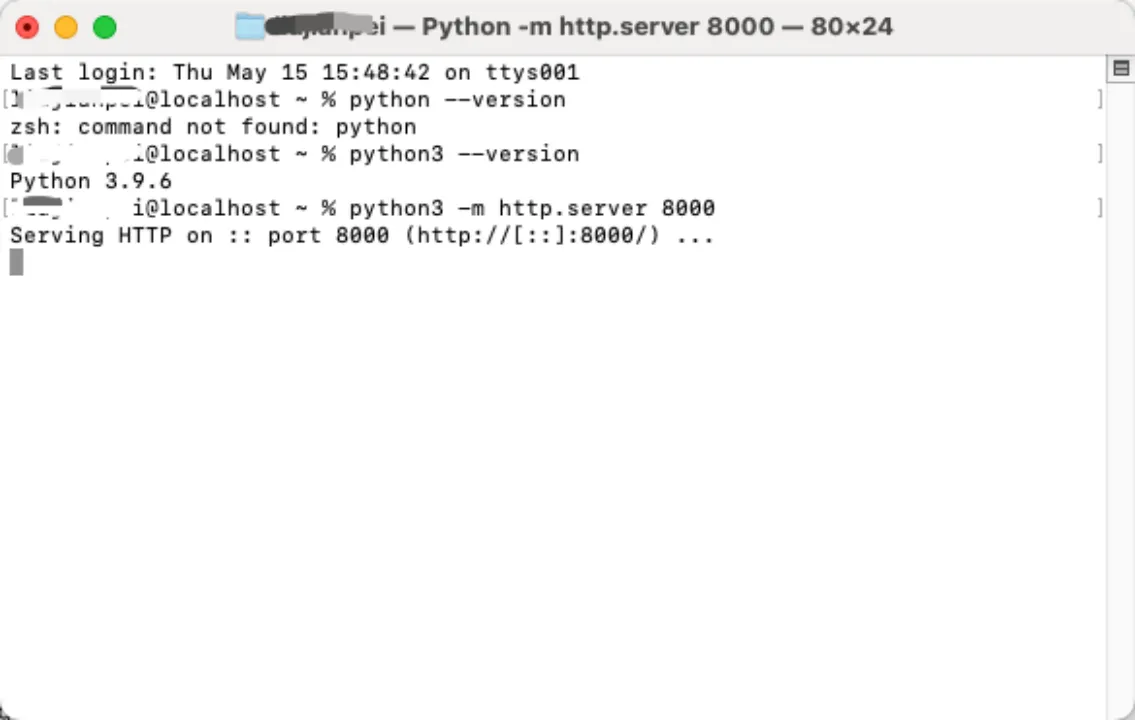
Task: Click right bracket mark beside http.server command
Action: 1100,208
